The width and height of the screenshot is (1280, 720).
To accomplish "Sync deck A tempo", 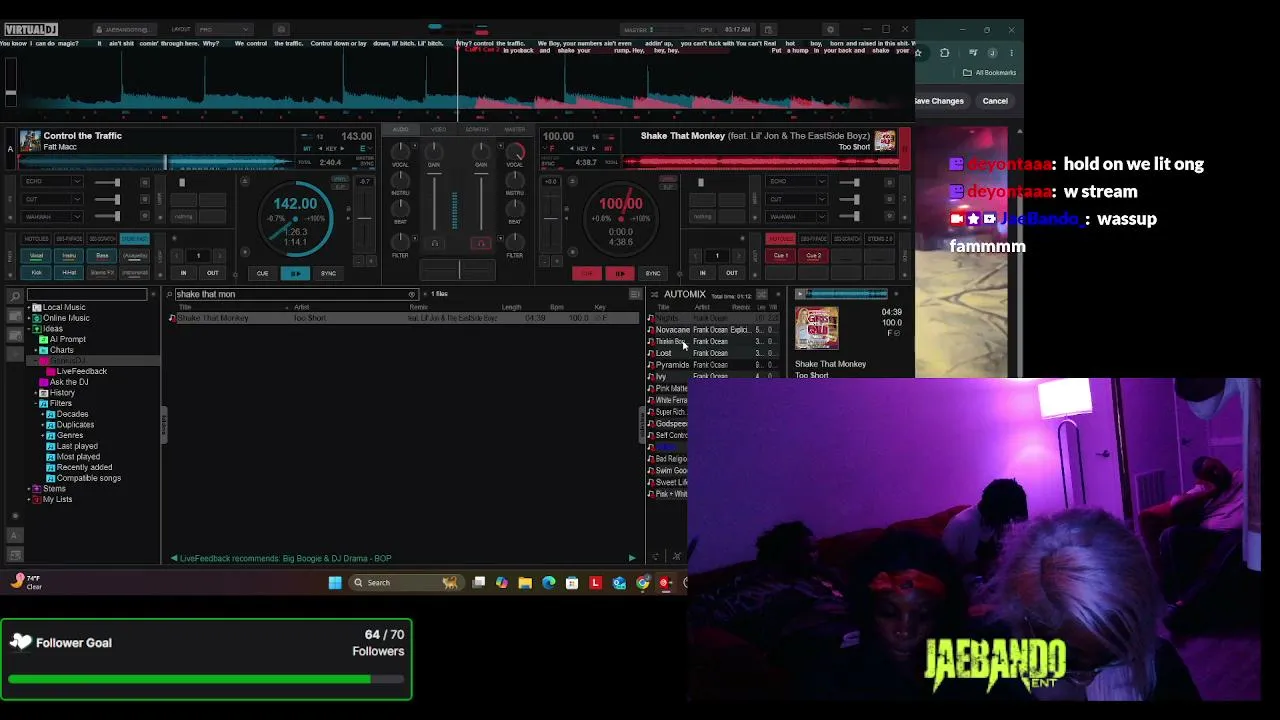I will tap(328, 273).
